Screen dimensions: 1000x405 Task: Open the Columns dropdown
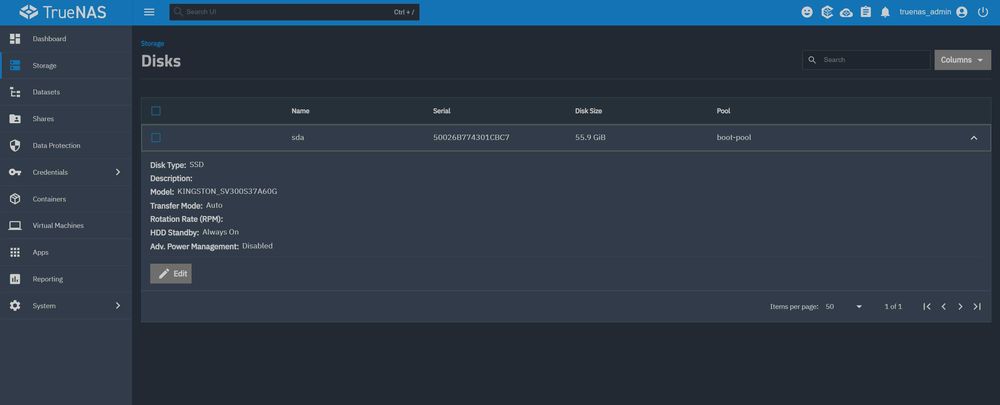coord(962,60)
